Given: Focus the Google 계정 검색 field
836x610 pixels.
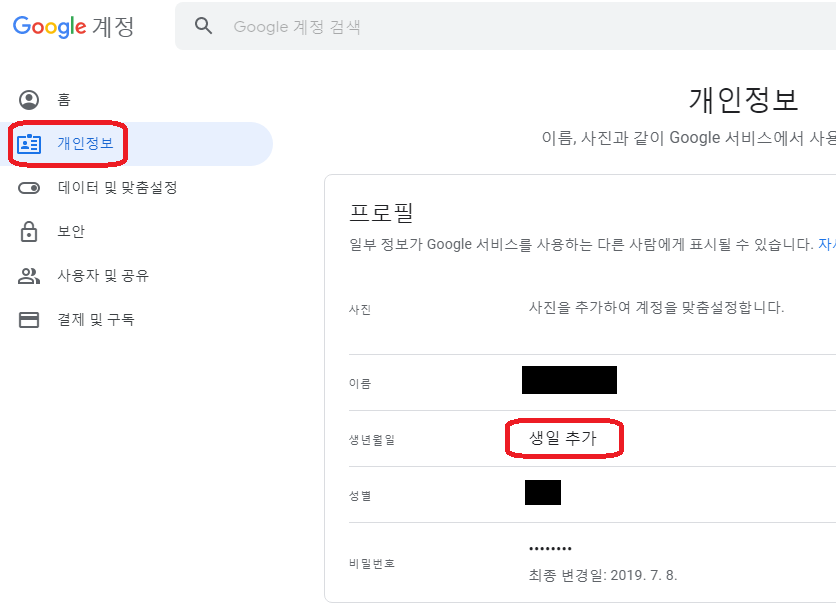Looking at the screenshot, I should point(505,26).
